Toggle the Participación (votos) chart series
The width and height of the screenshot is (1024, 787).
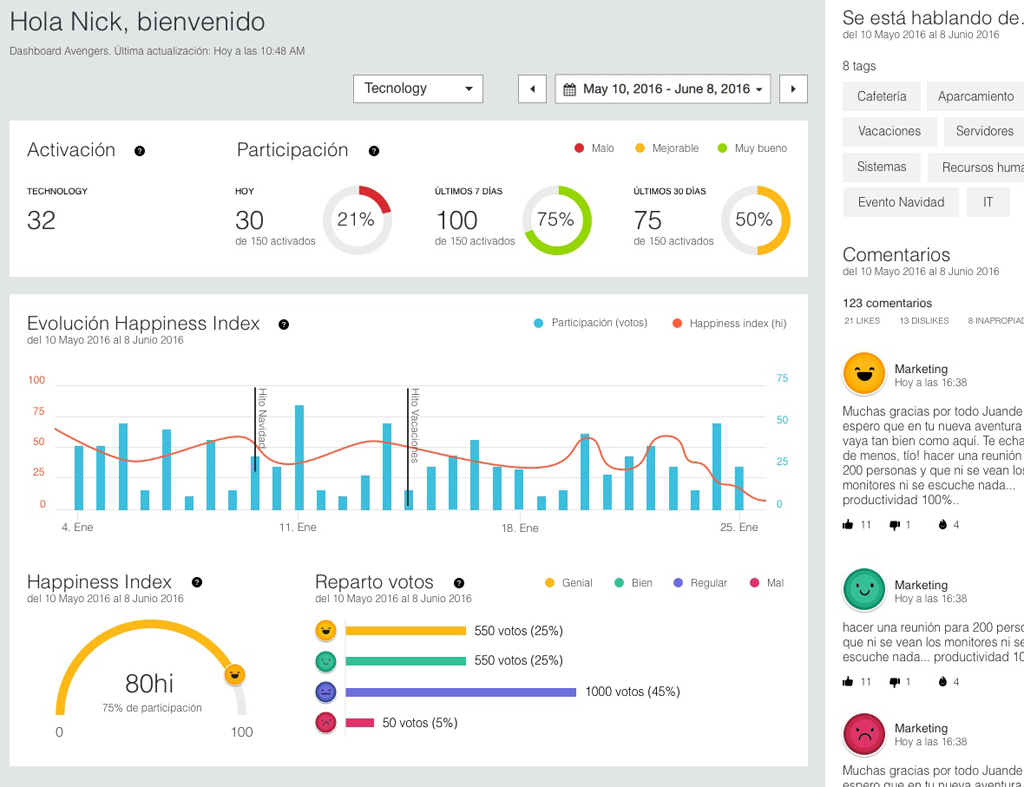click(590, 323)
